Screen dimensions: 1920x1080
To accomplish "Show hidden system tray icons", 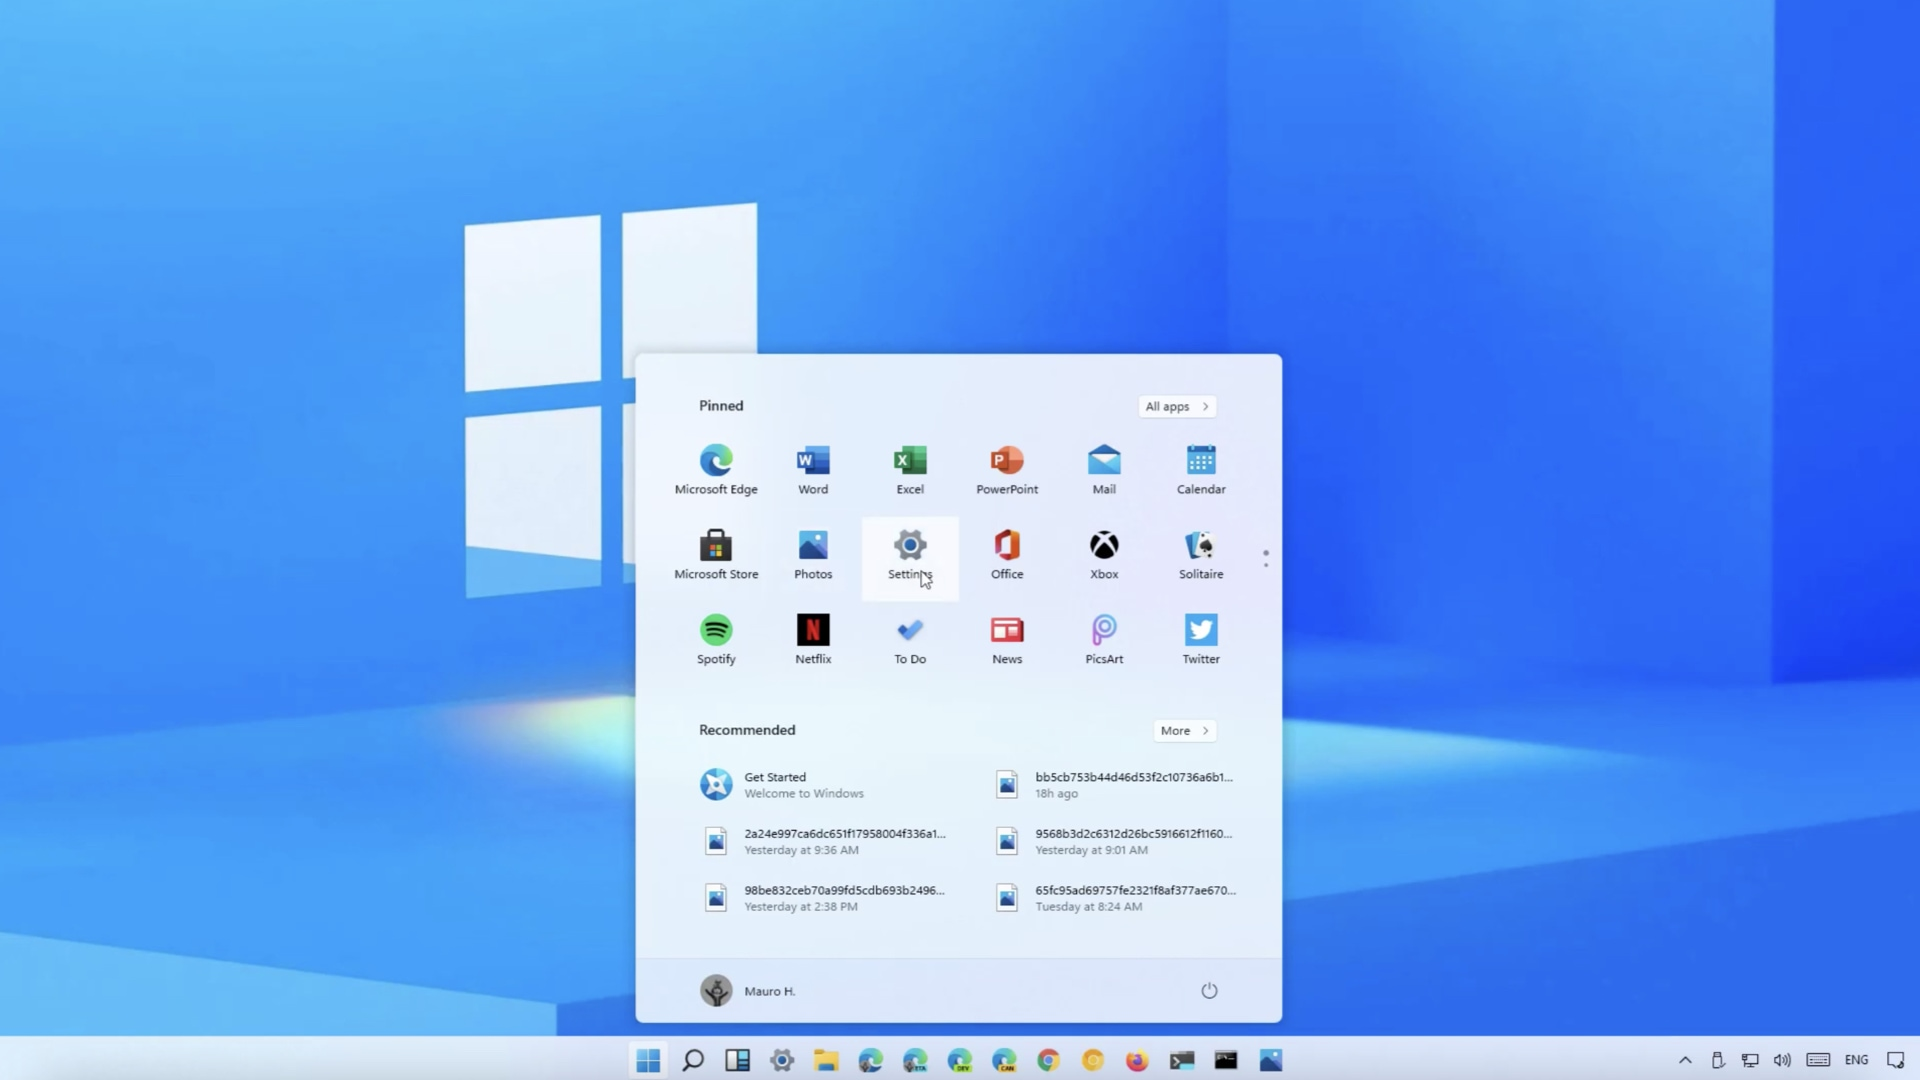I will click(1685, 1060).
